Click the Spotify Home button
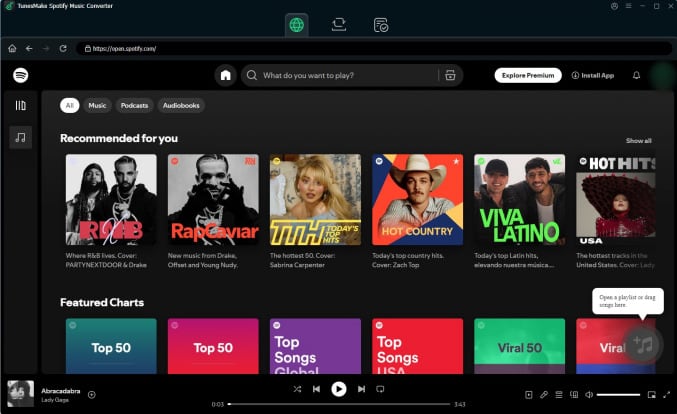The image size is (677, 414). click(226, 75)
